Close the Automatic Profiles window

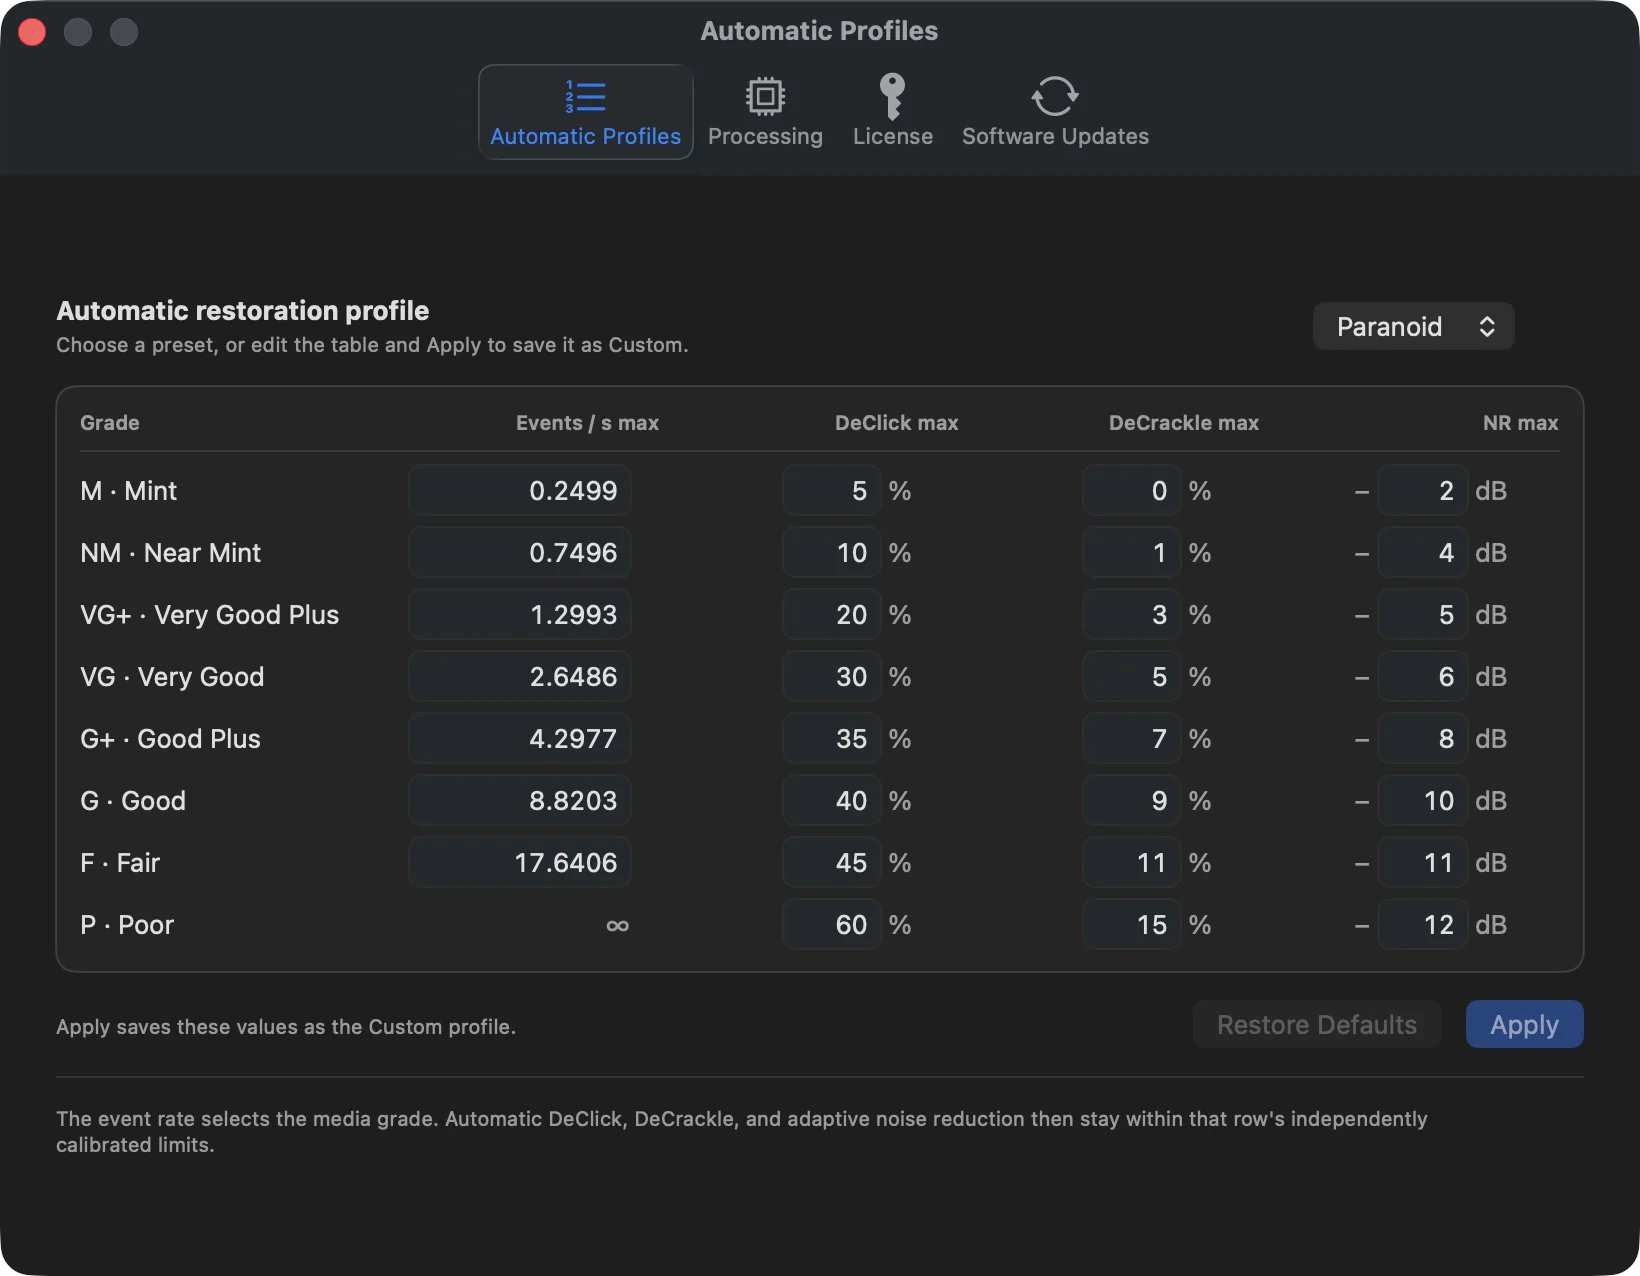pyautogui.click(x=32, y=32)
